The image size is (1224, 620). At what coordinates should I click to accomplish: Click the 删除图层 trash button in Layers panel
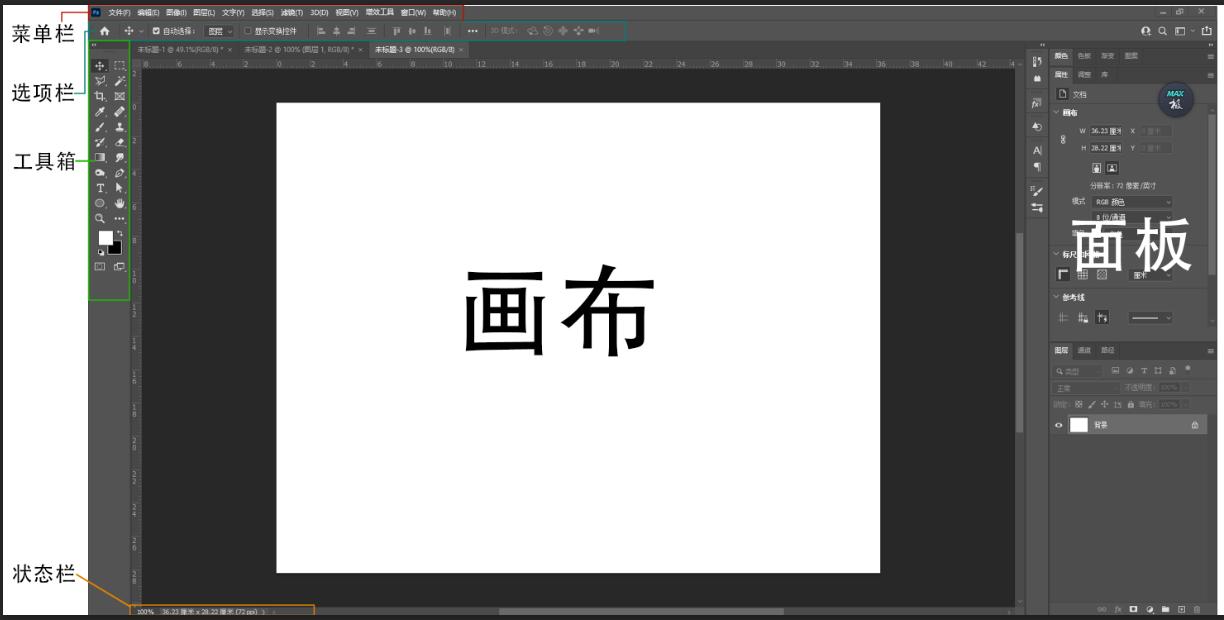coord(1196,609)
